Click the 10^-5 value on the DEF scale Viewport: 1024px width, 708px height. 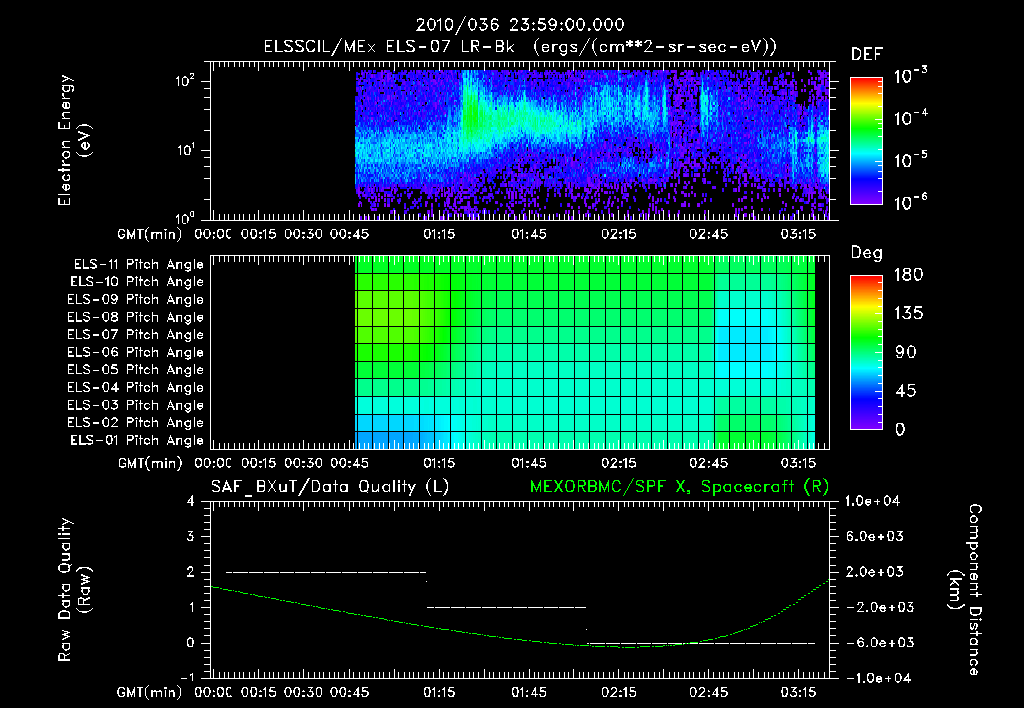pos(910,159)
